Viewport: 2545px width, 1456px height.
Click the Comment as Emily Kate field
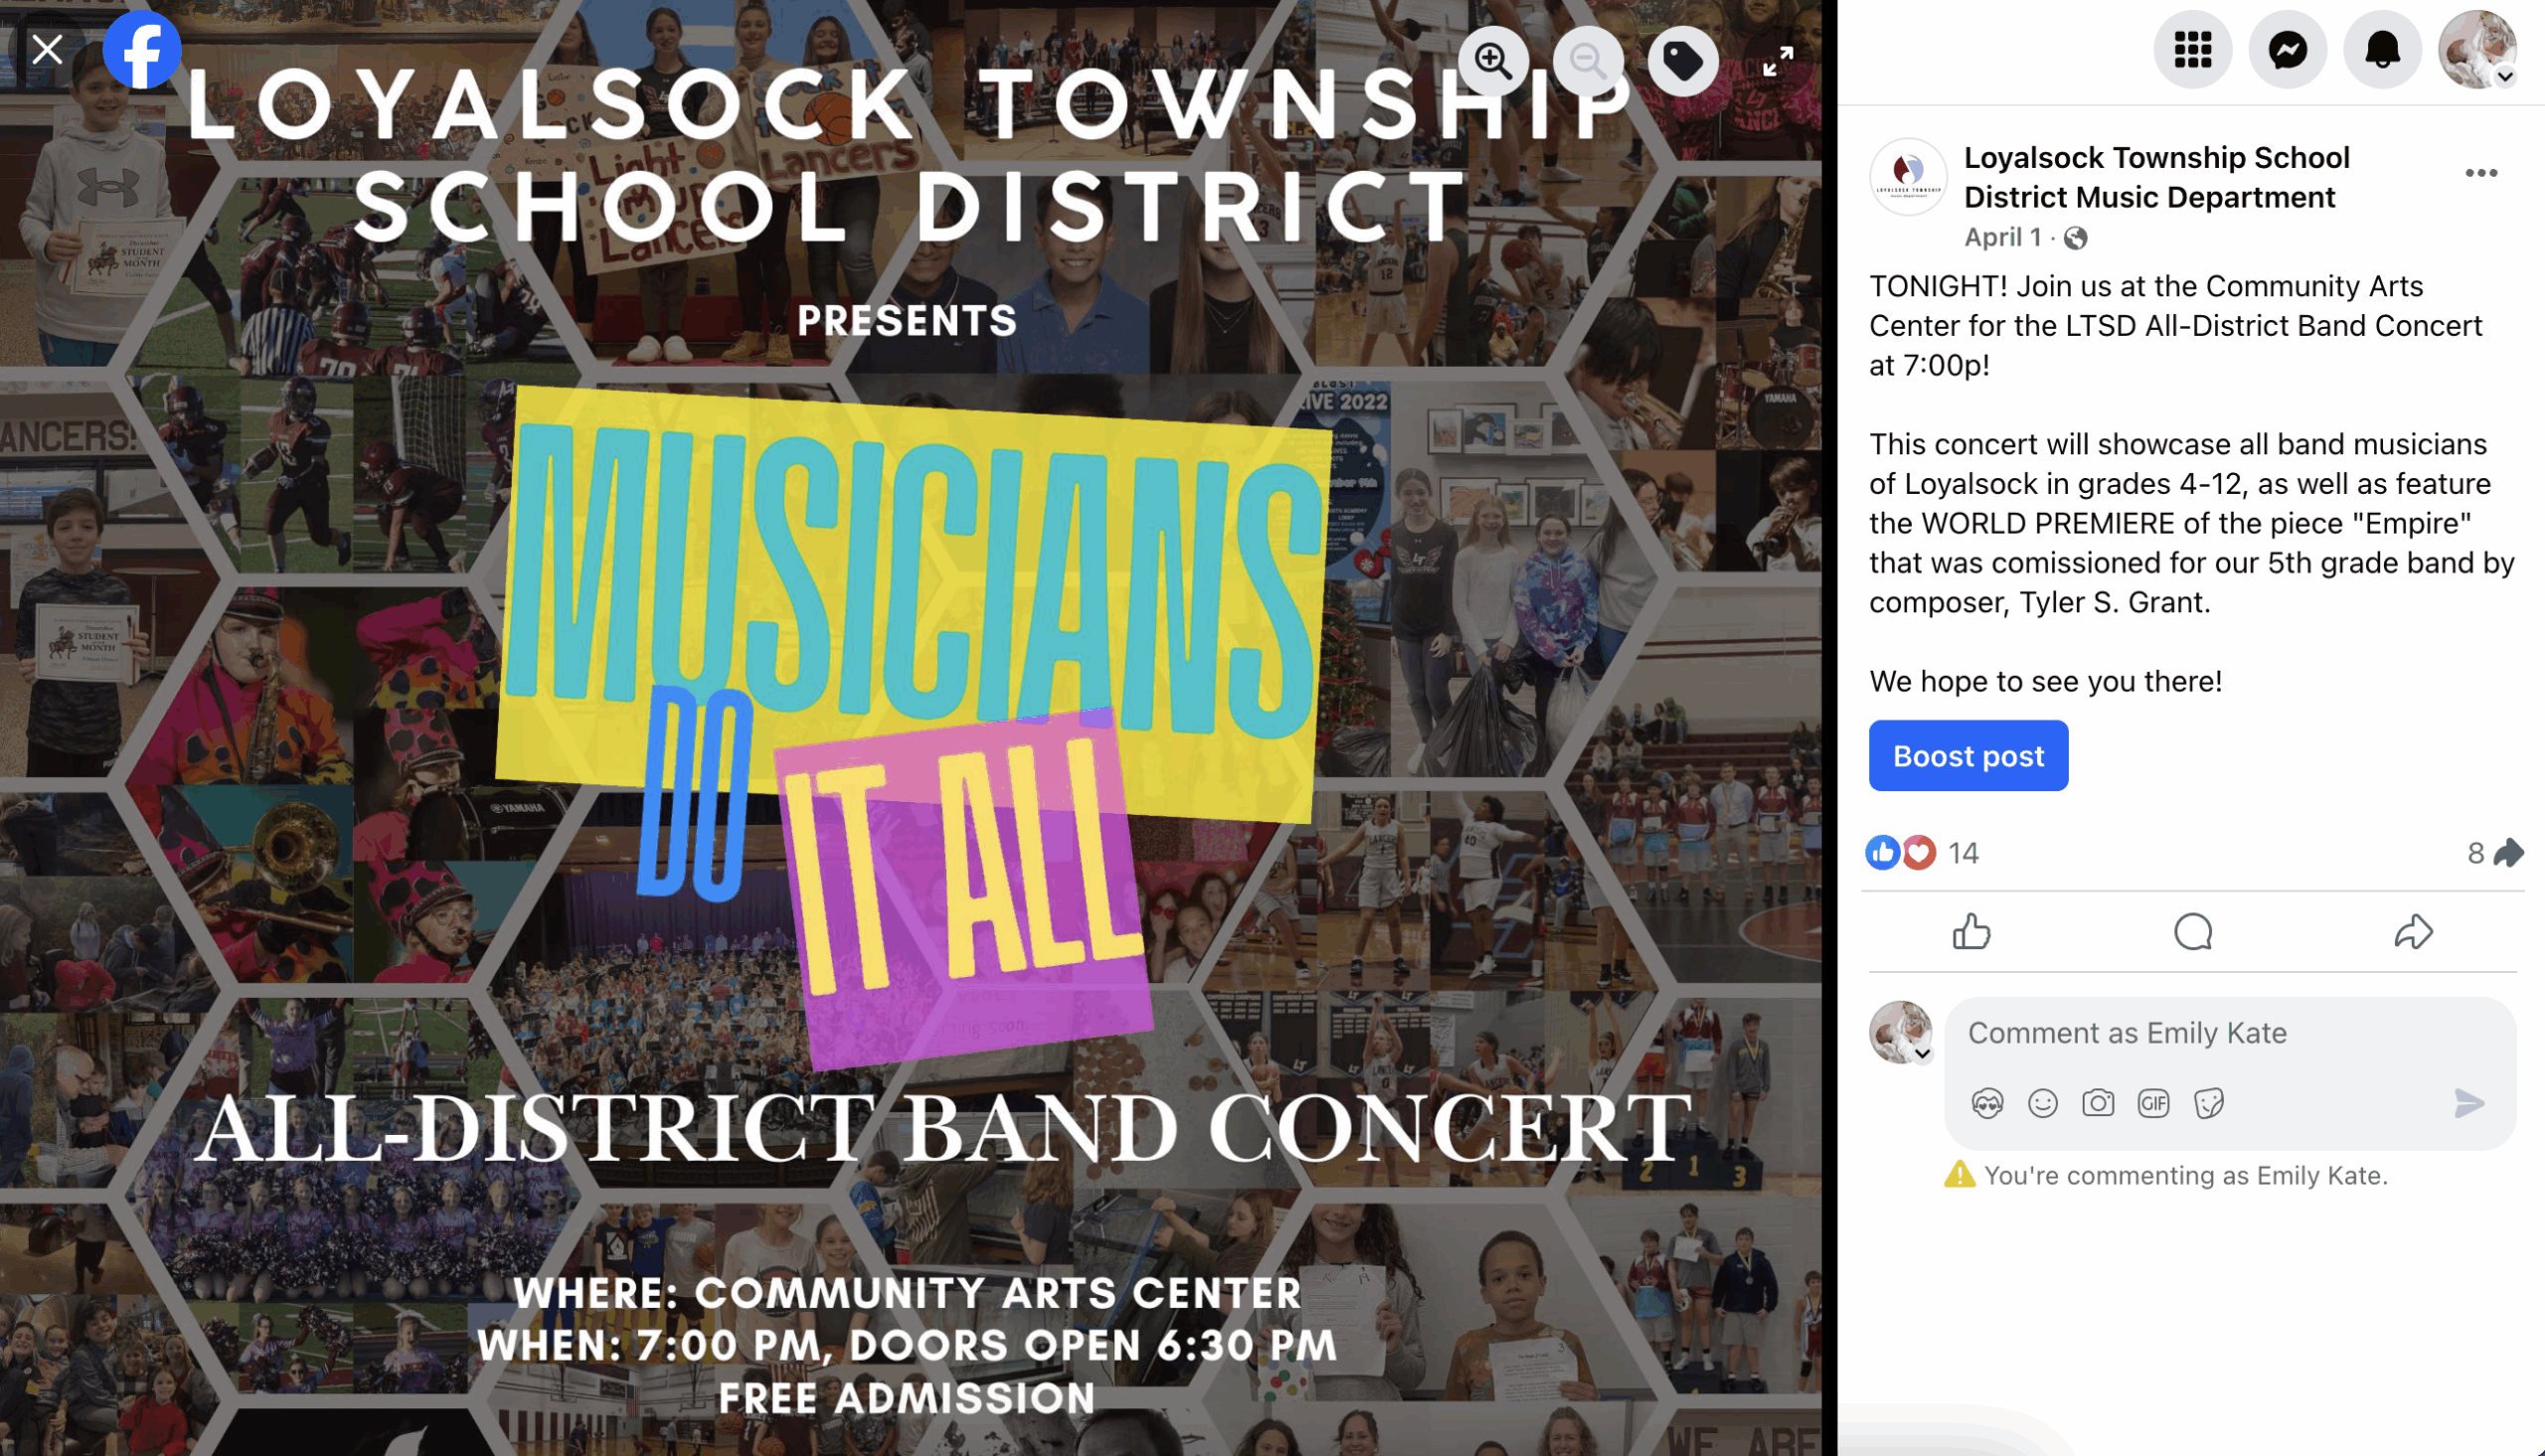point(2229,1032)
